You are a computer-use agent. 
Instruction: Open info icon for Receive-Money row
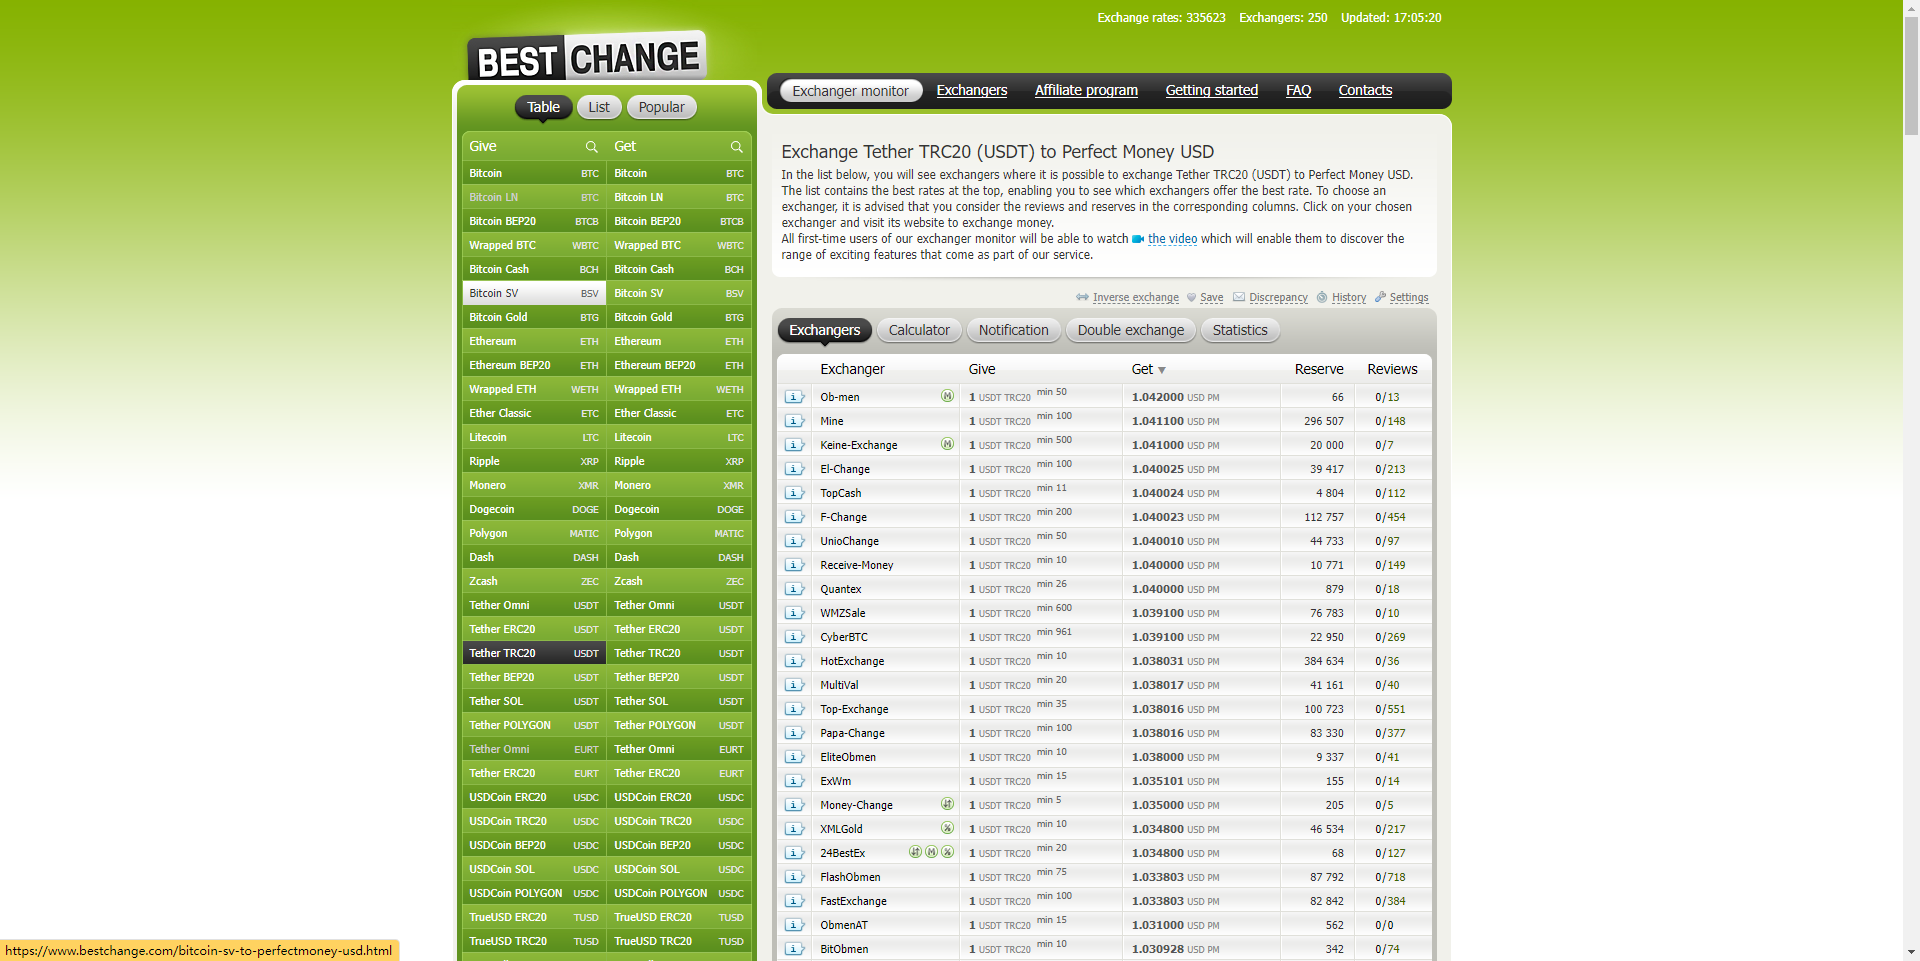(794, 565)
